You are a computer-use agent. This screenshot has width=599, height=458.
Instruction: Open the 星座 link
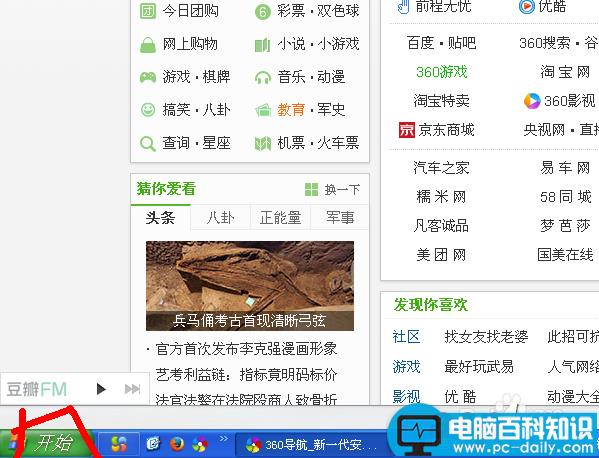coord(216,143)
